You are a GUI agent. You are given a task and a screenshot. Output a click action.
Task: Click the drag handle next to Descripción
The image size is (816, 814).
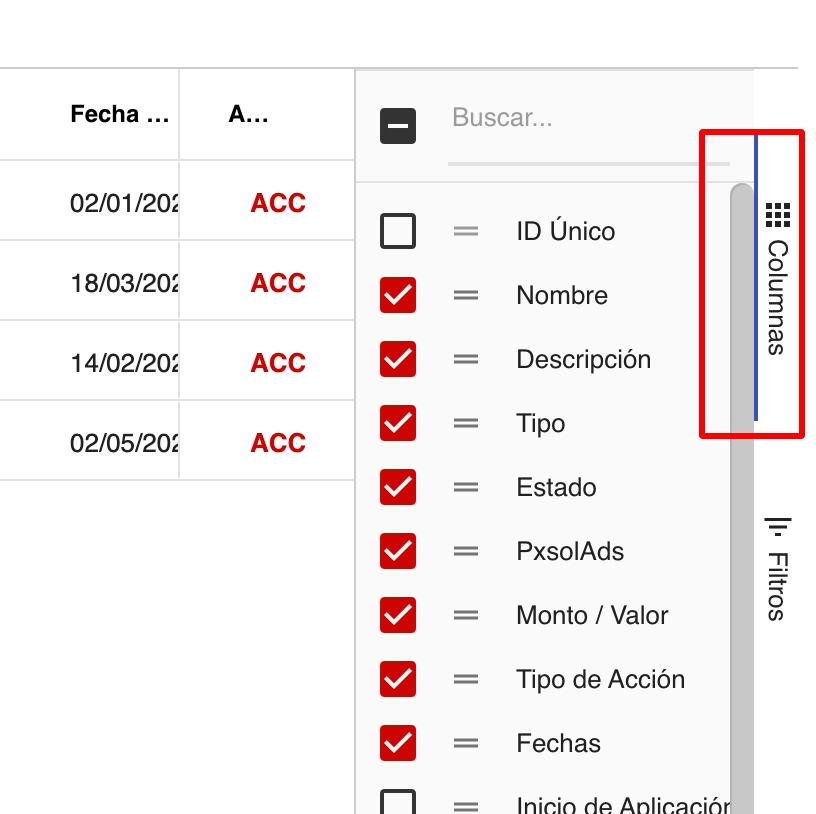tap(466, 359)
